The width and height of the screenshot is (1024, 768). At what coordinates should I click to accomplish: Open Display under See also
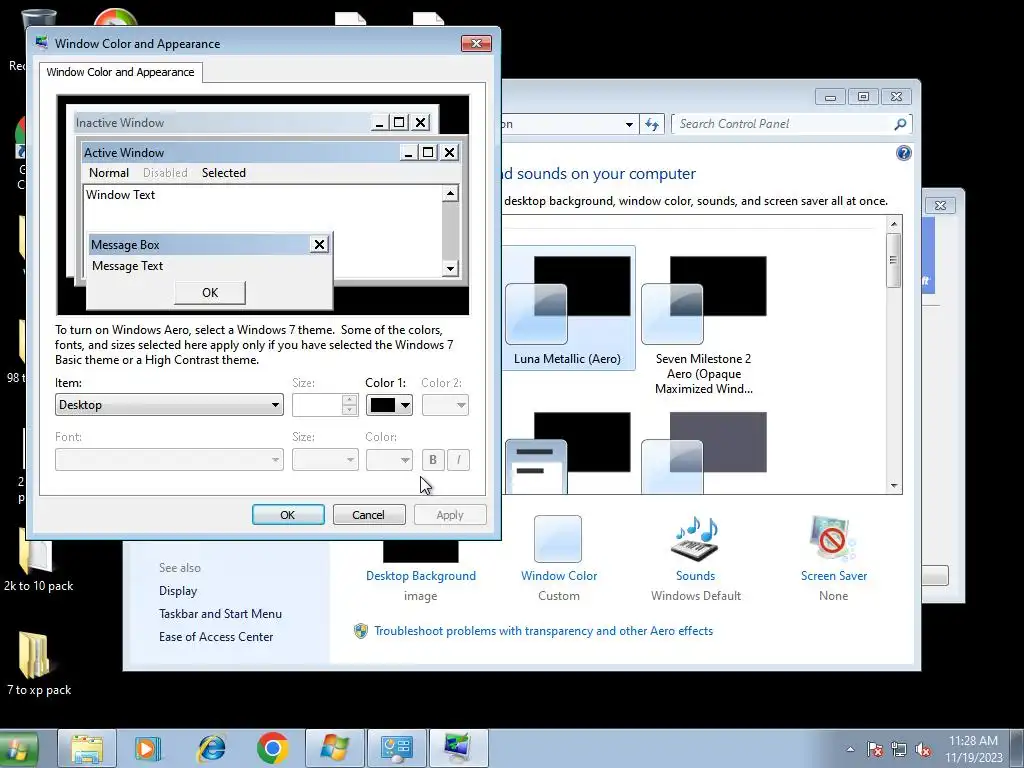(178, 591)
